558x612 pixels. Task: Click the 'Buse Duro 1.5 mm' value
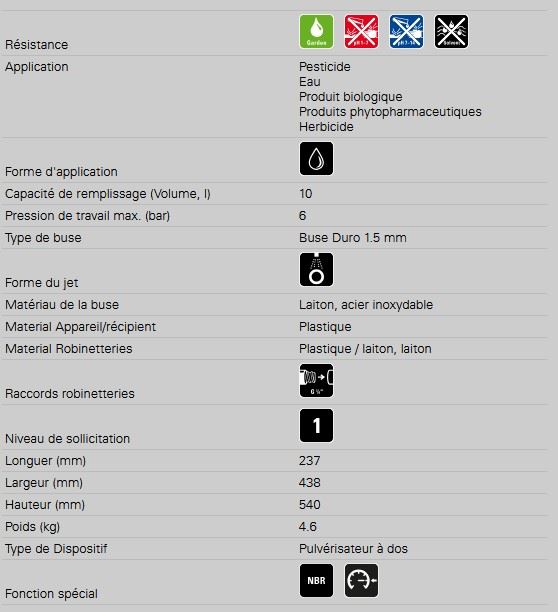353,238
